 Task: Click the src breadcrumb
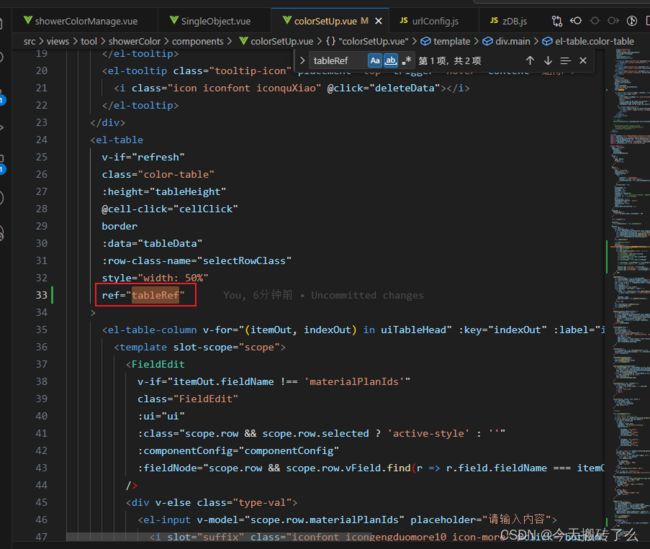click(x=29, y=41)
